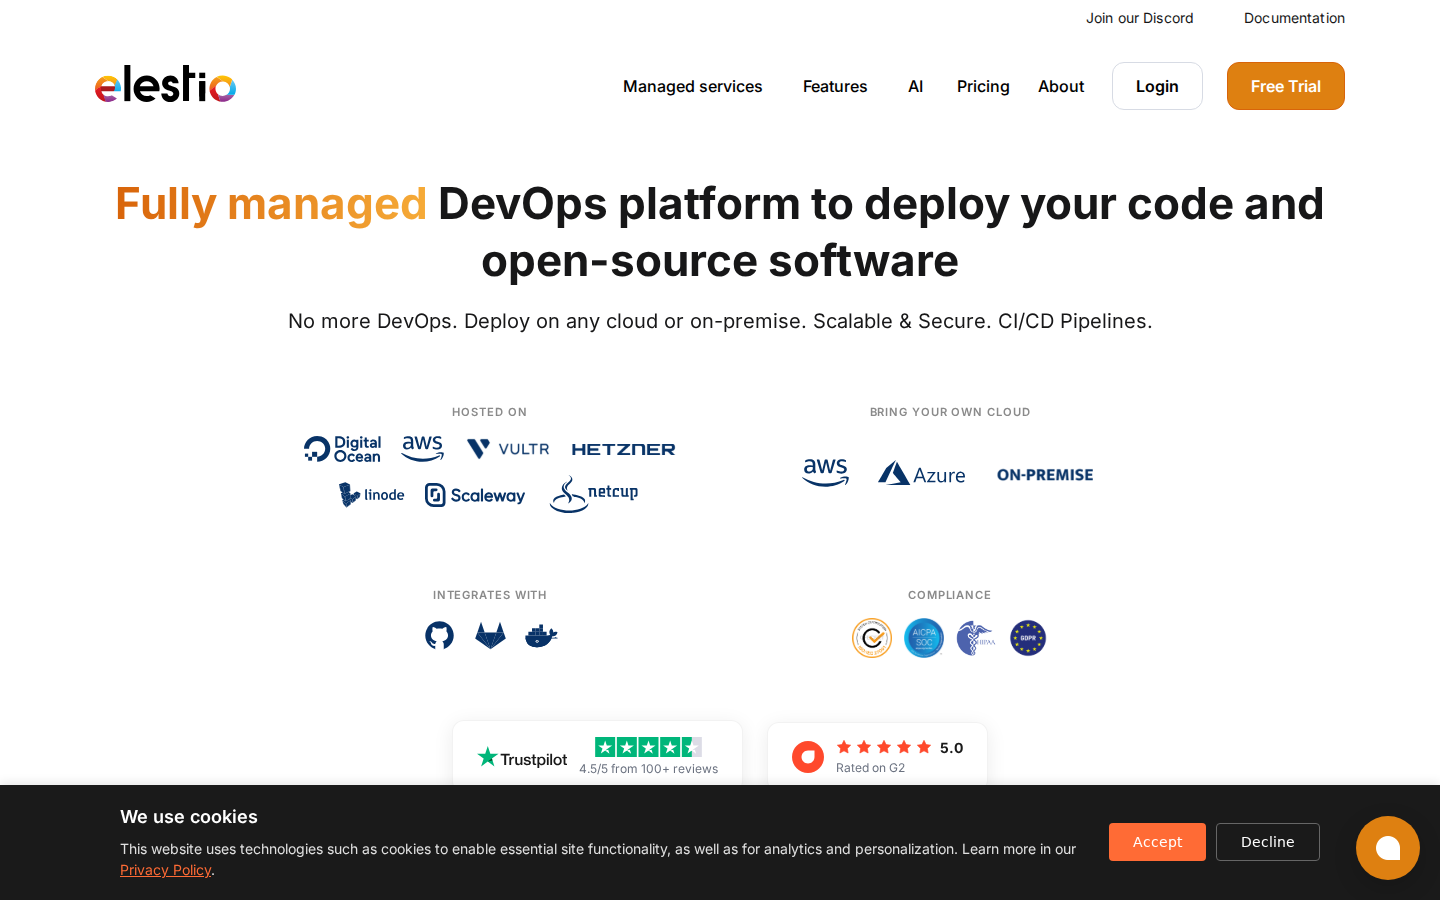The image size is (1440, 900).
Task: Accept the cookie consent
Action: [1156, 842]
